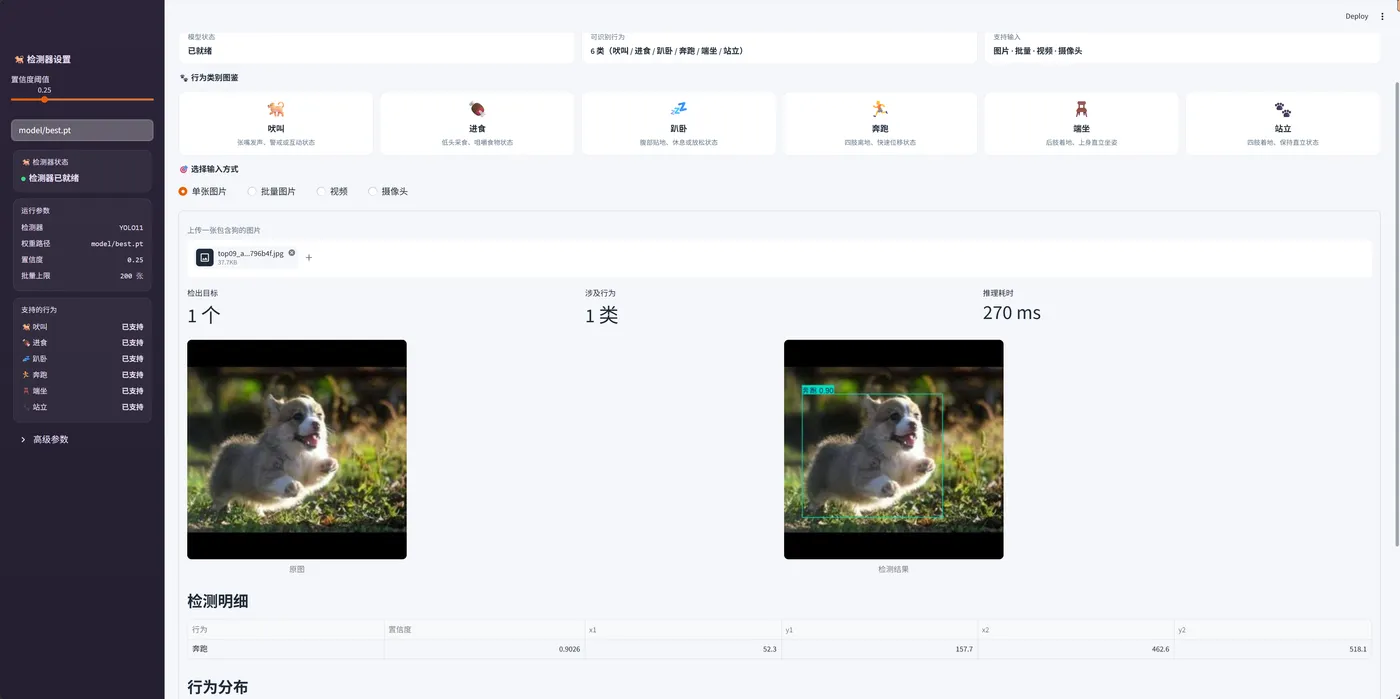Open the detection result image

coord(893,449)
